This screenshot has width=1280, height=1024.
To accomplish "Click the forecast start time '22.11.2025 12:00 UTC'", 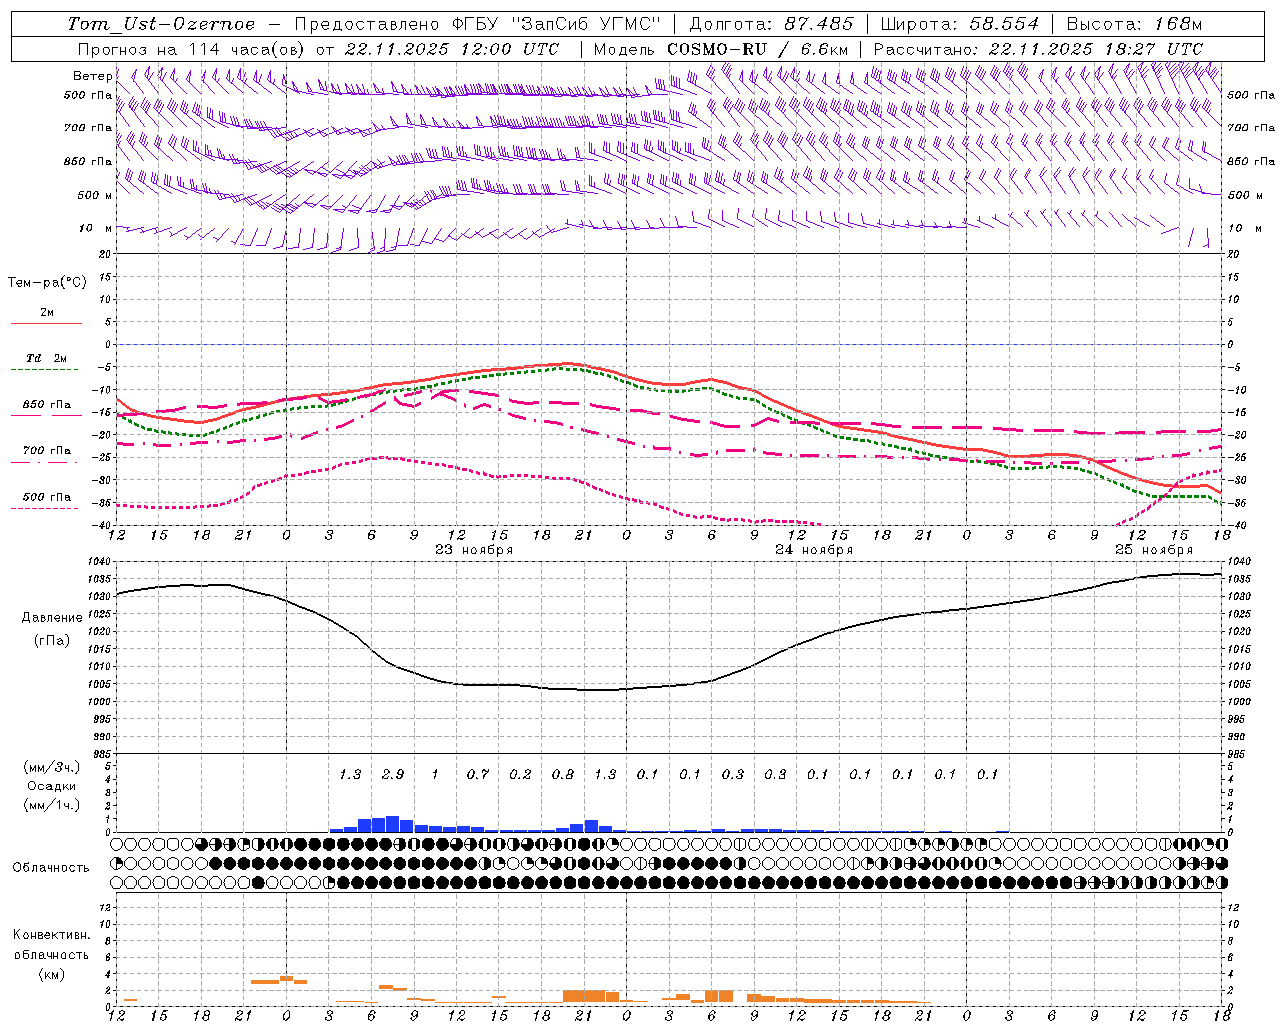I will (x=452, y=49).
